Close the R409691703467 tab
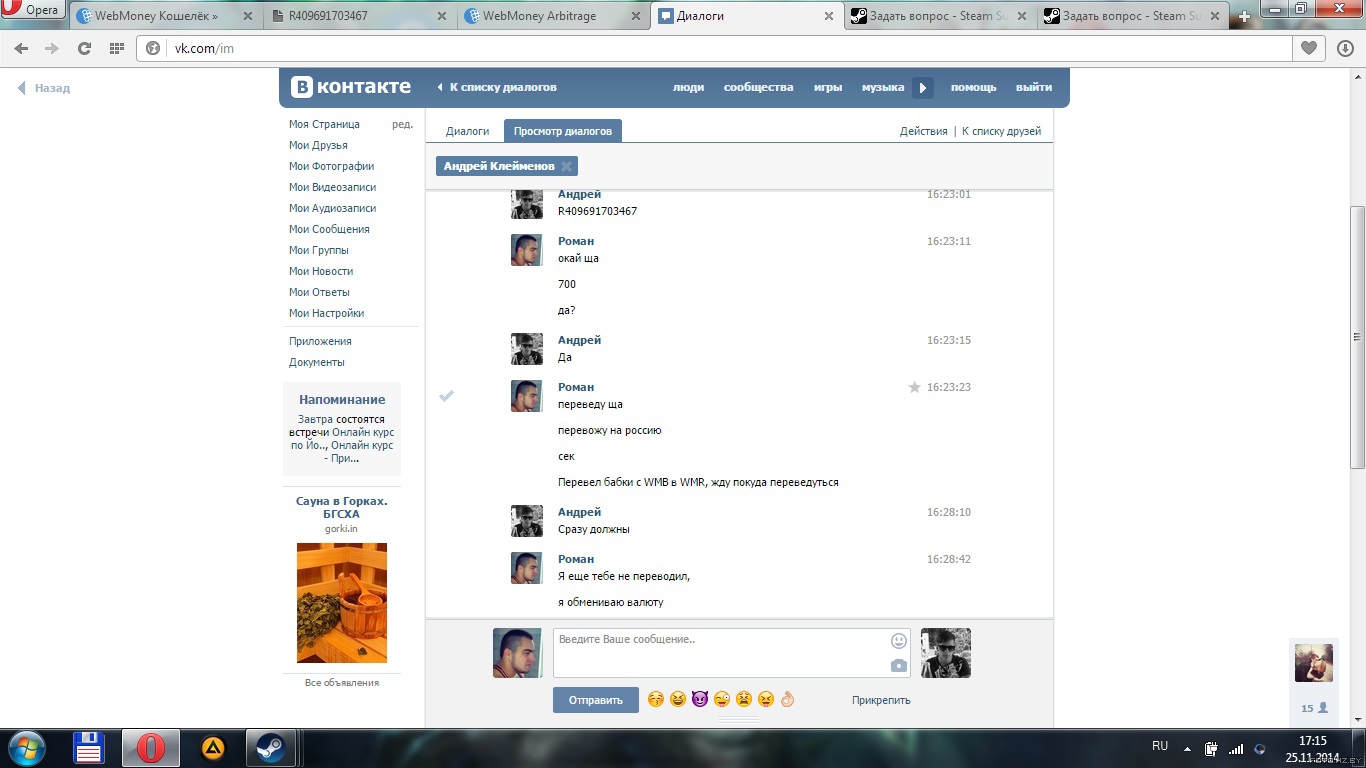This screenshot has height=768, width=1366. click(x=442, y=16)
